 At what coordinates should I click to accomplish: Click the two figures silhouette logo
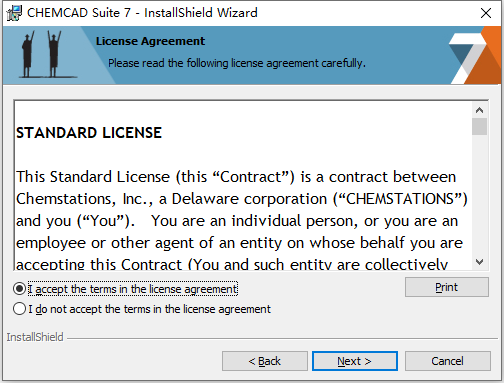click(x=42, y=54)
